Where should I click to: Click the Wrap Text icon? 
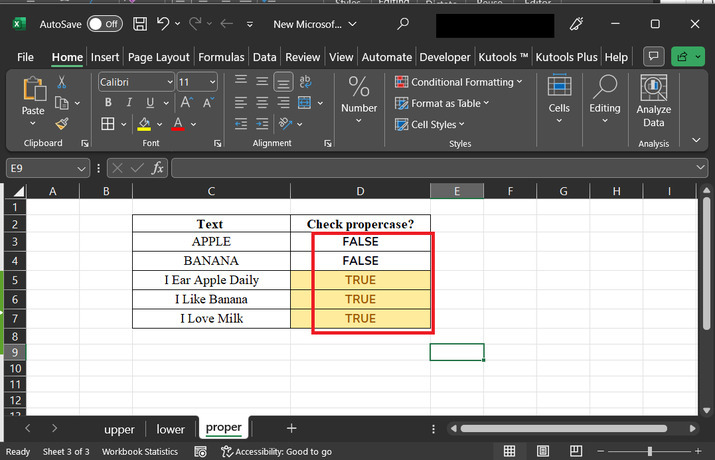(x=306, y=81)
